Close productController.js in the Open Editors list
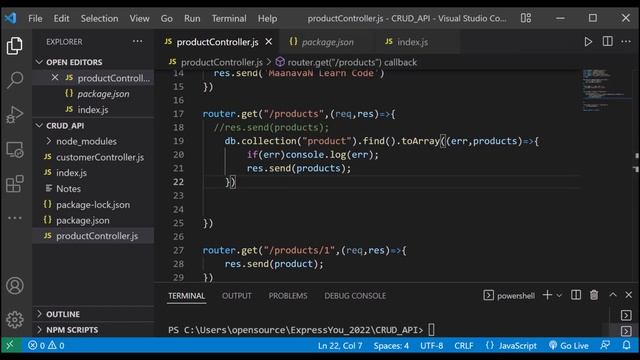This screenshot has height=360, width=640. pos(55,78)
